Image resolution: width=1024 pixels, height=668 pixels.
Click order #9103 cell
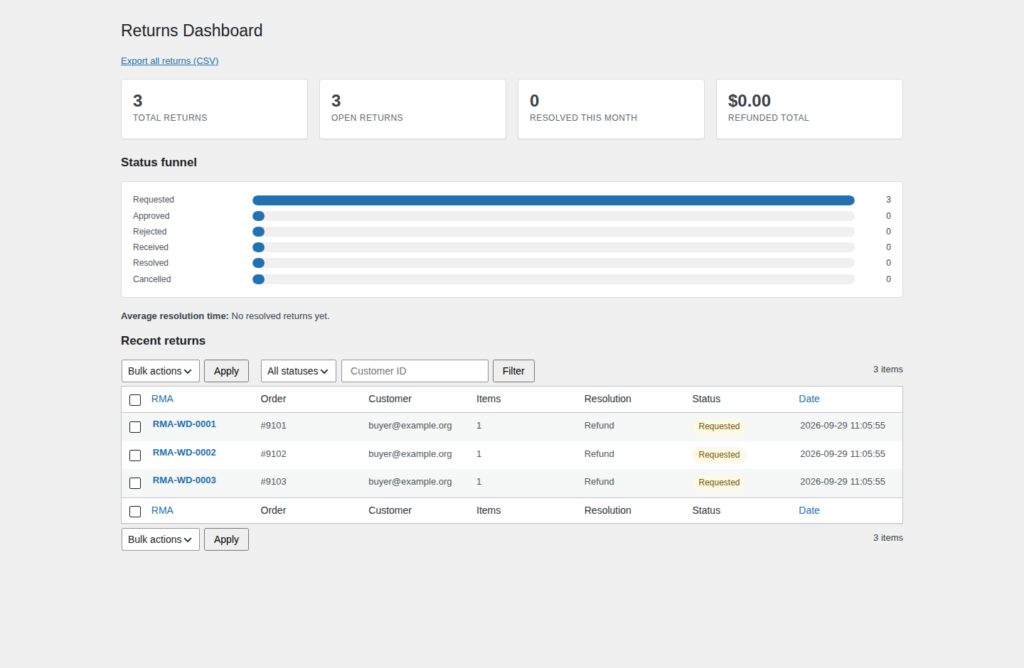click(x=274, y=482)
